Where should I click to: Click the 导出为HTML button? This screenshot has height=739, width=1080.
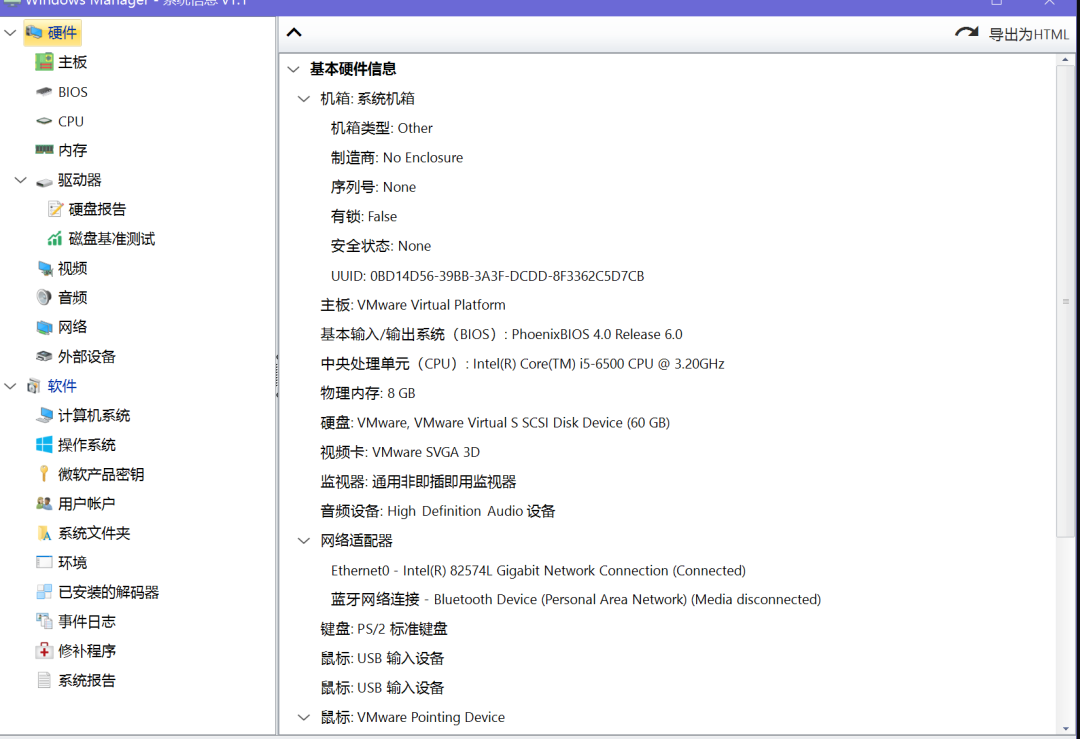click(1012, 34)
